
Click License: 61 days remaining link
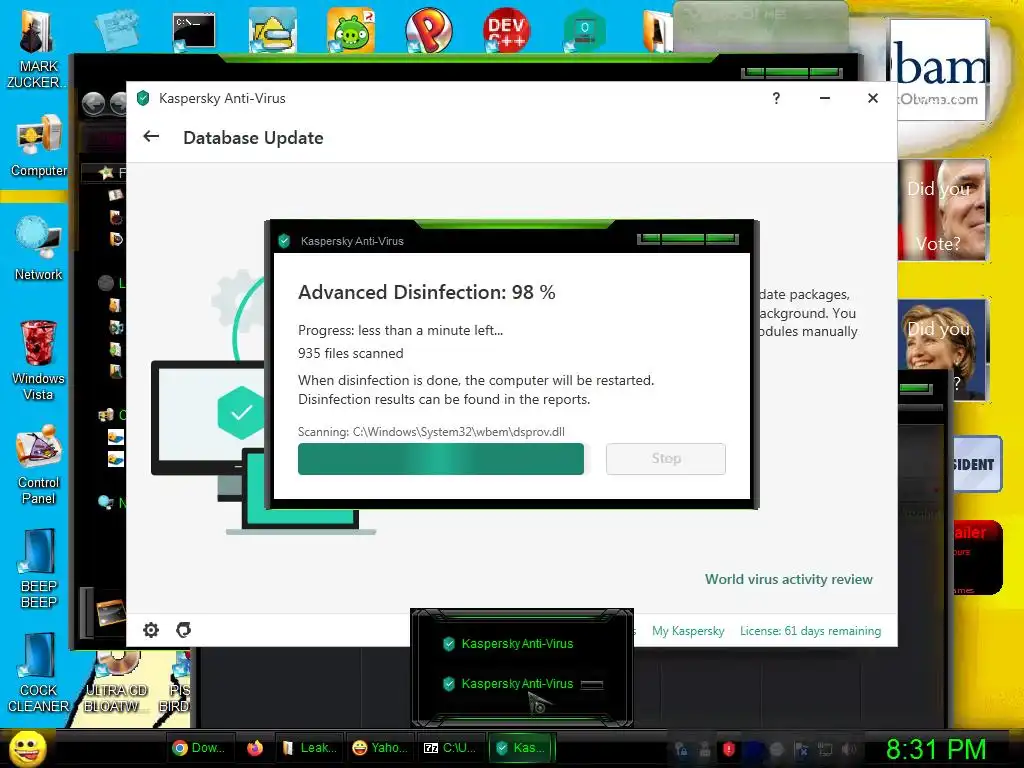810,631
